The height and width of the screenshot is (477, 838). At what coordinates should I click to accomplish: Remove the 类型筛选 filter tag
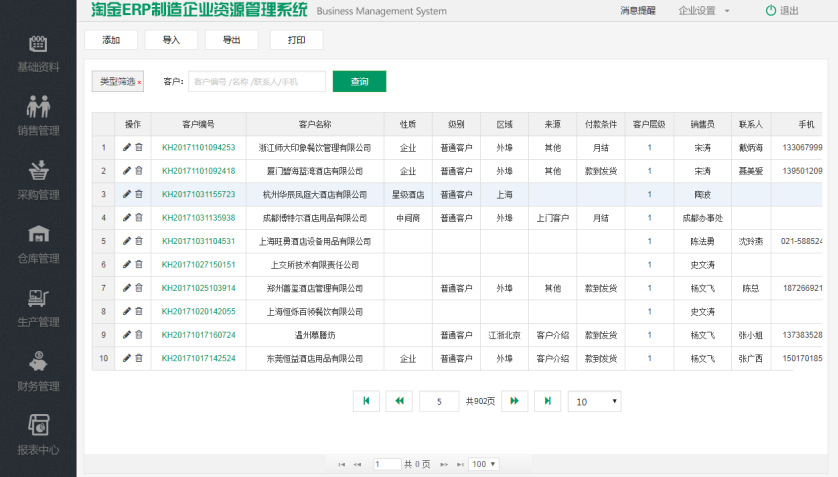140,82
